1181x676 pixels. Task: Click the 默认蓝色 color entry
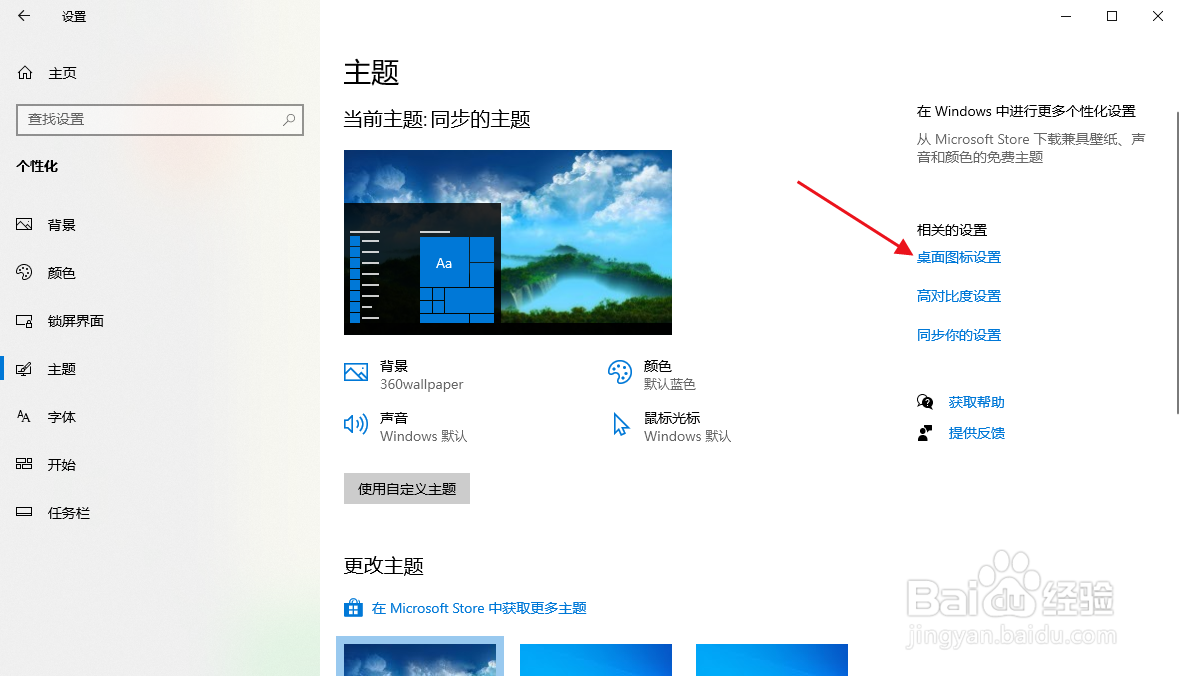[670, 385]
